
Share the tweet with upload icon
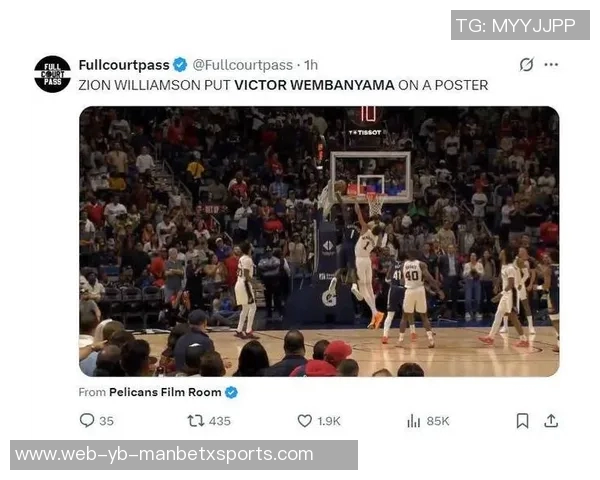pyautogui.click(x=551, y=421)
